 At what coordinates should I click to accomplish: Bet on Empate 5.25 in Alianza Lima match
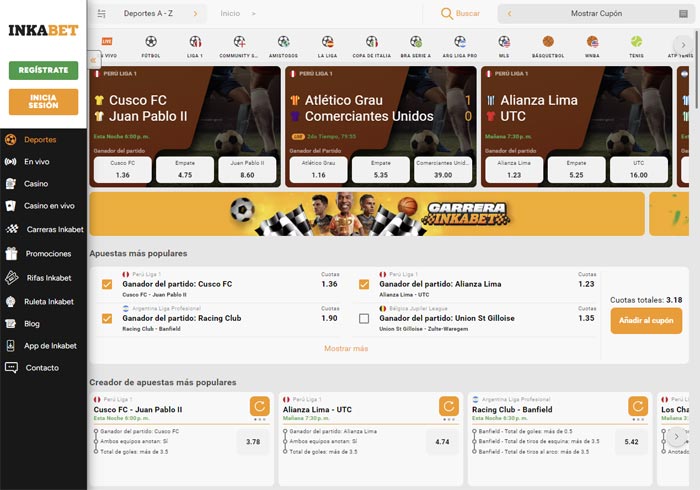(x=576, y=170)
